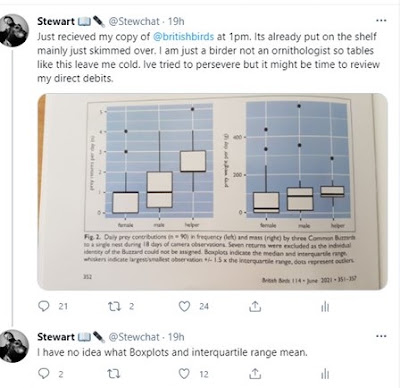Image resolution: width=400 pixels, height=388 pixels.
Task: Open Stewart's profile name on first tweet
Action: [56, 21]
